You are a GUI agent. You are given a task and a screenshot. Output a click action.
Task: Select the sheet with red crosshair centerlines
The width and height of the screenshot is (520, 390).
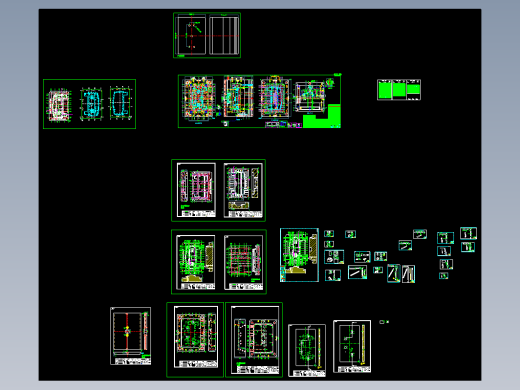pyautogui.click(x=130, y=336)
